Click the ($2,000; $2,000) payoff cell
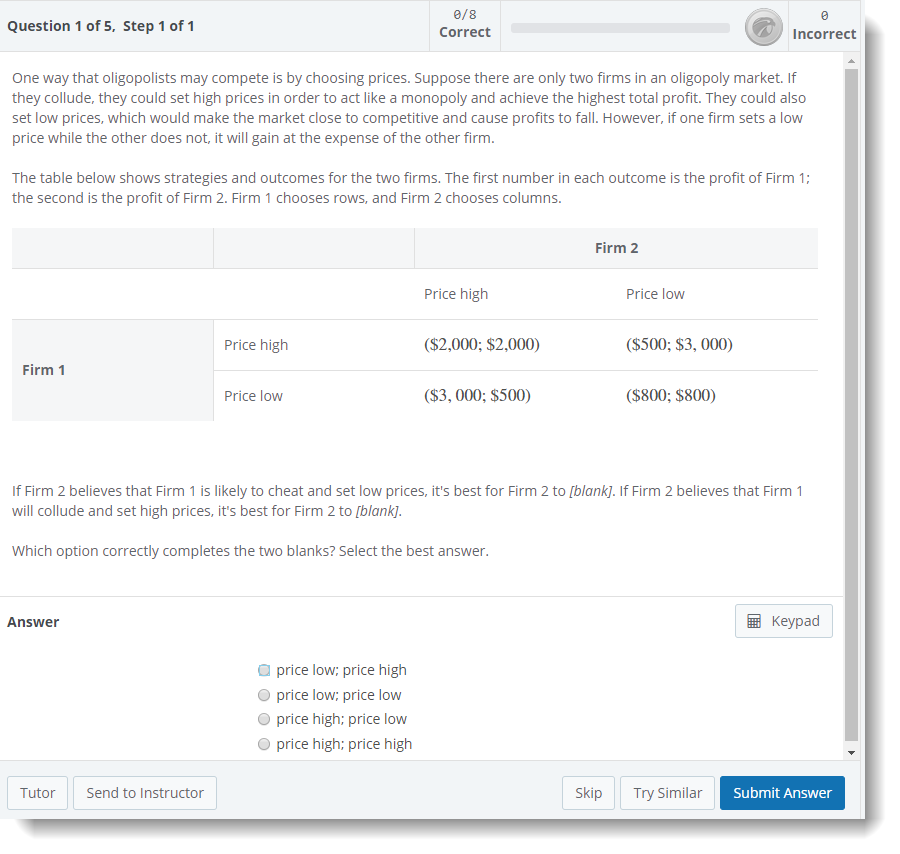 (482, 345)
